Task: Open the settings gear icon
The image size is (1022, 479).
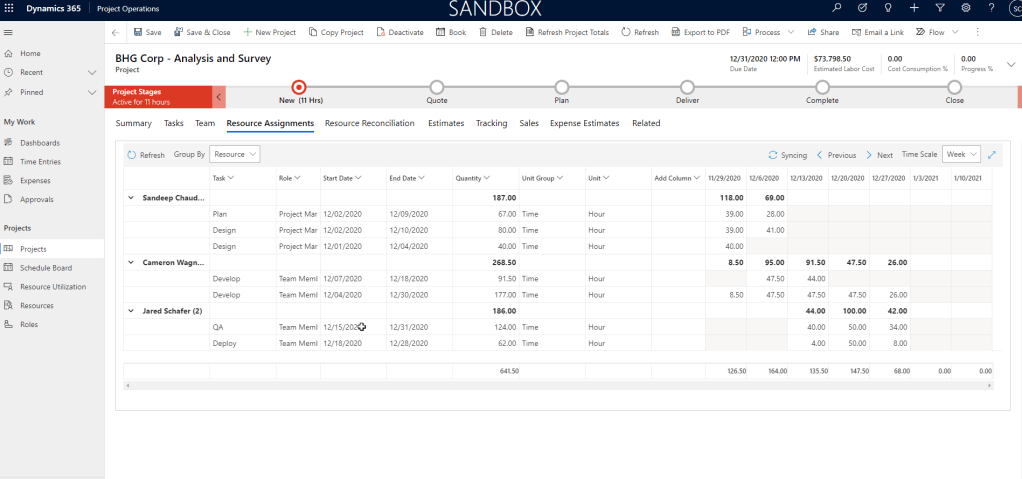Action: click(x=965, y=8)
